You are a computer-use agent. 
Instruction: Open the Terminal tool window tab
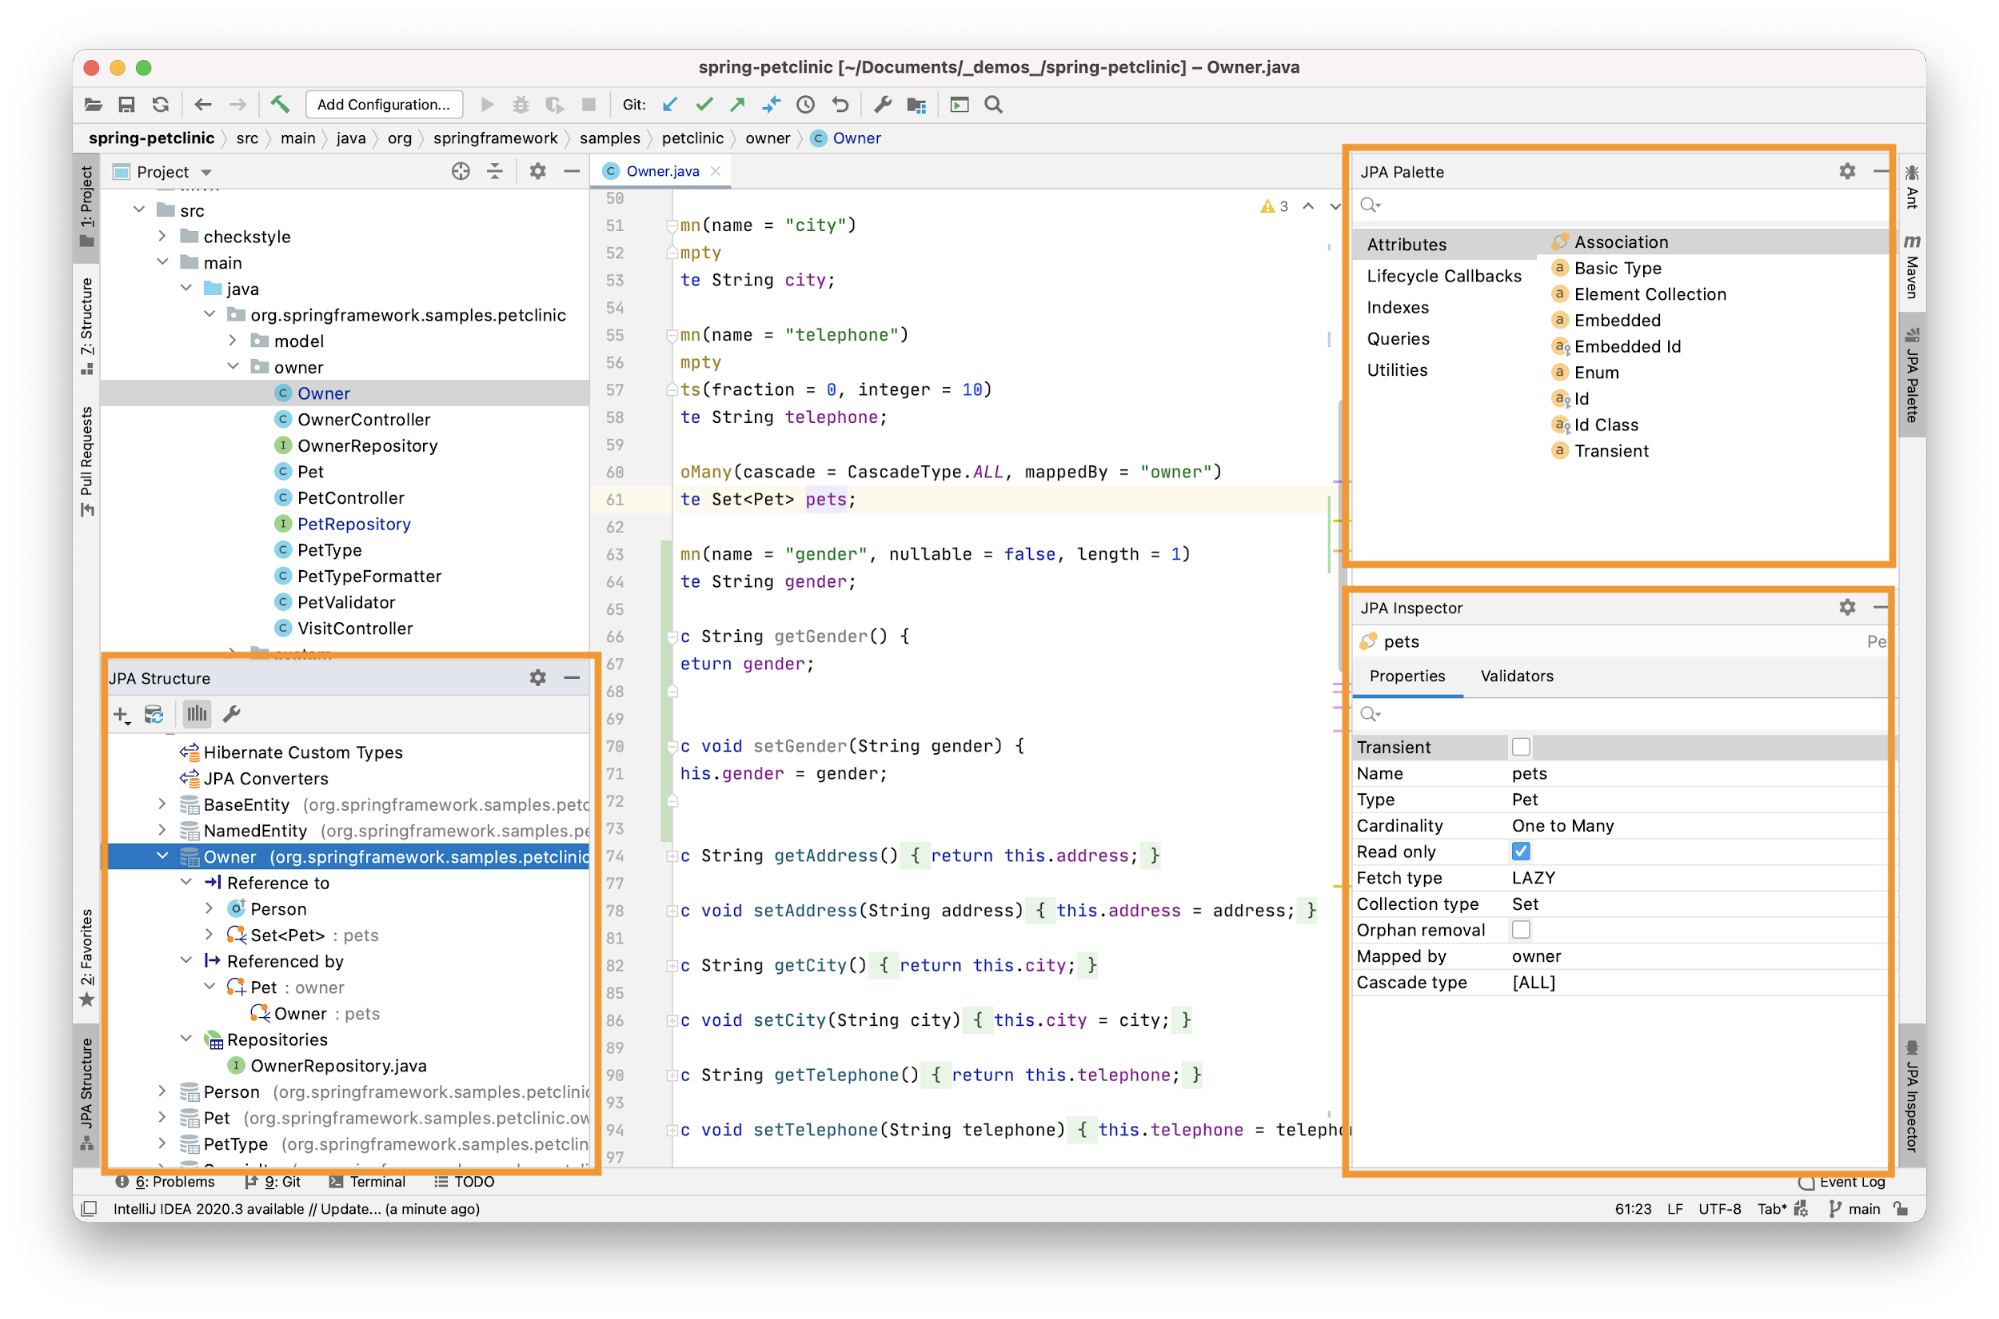[x=367, y=1182]
